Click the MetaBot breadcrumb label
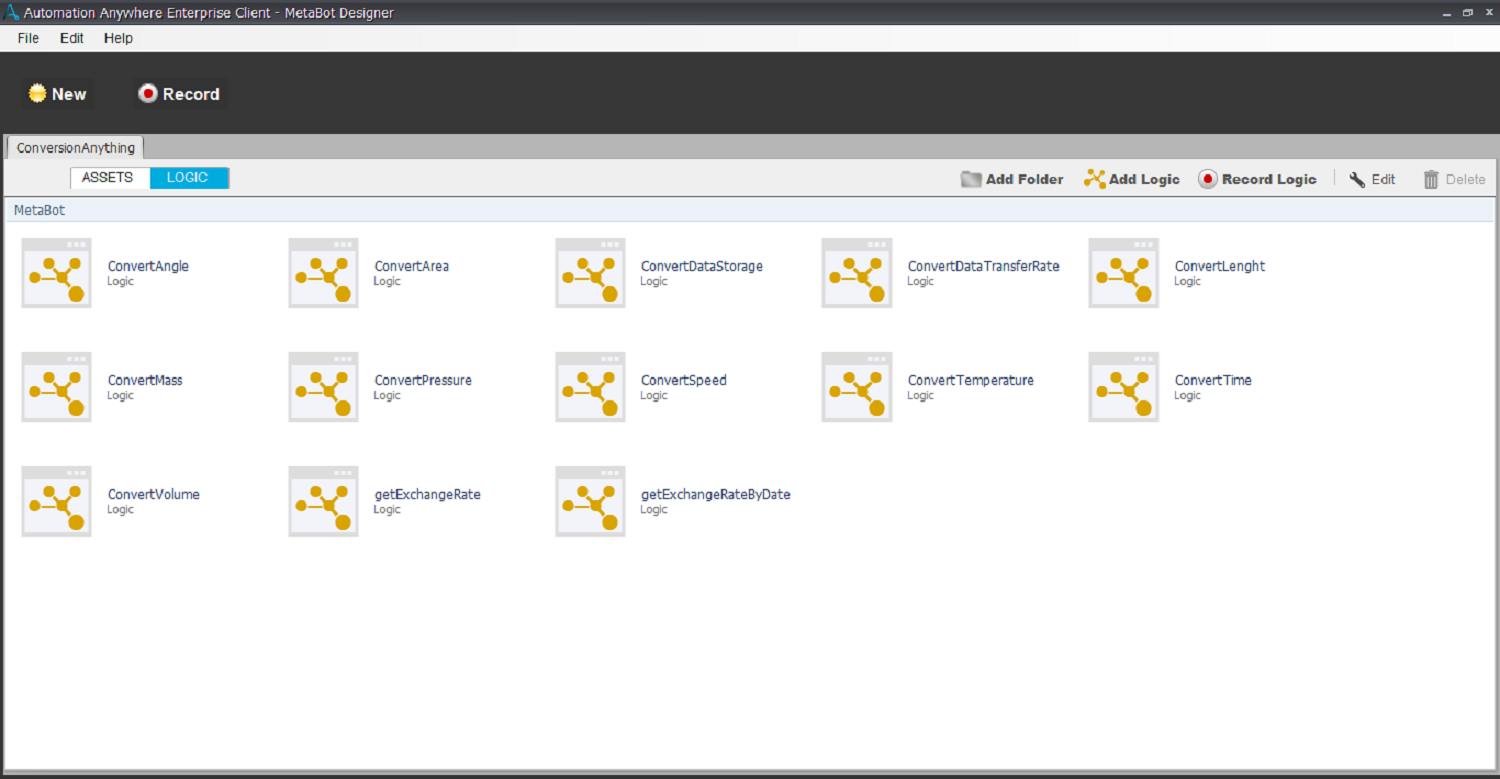The height and width of the screenshot is (779, 1500). 39,210
